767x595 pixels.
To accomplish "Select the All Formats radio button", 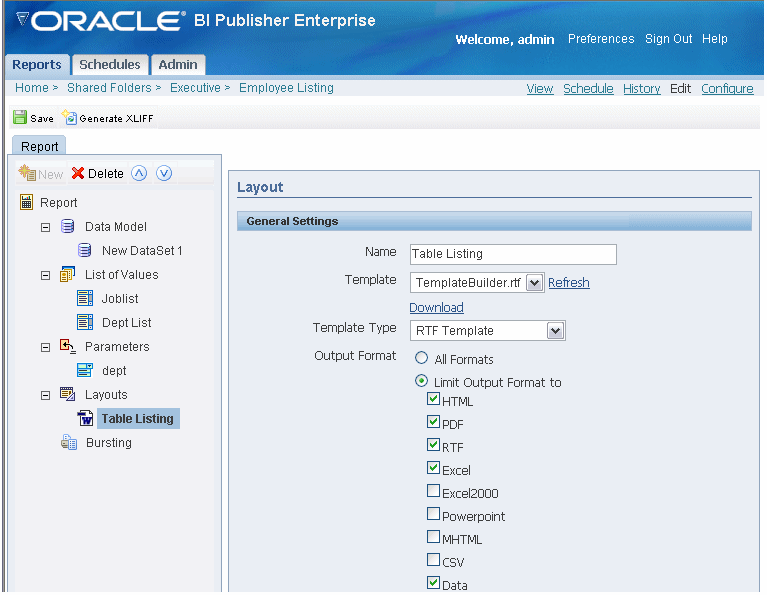I will point(421,358).
